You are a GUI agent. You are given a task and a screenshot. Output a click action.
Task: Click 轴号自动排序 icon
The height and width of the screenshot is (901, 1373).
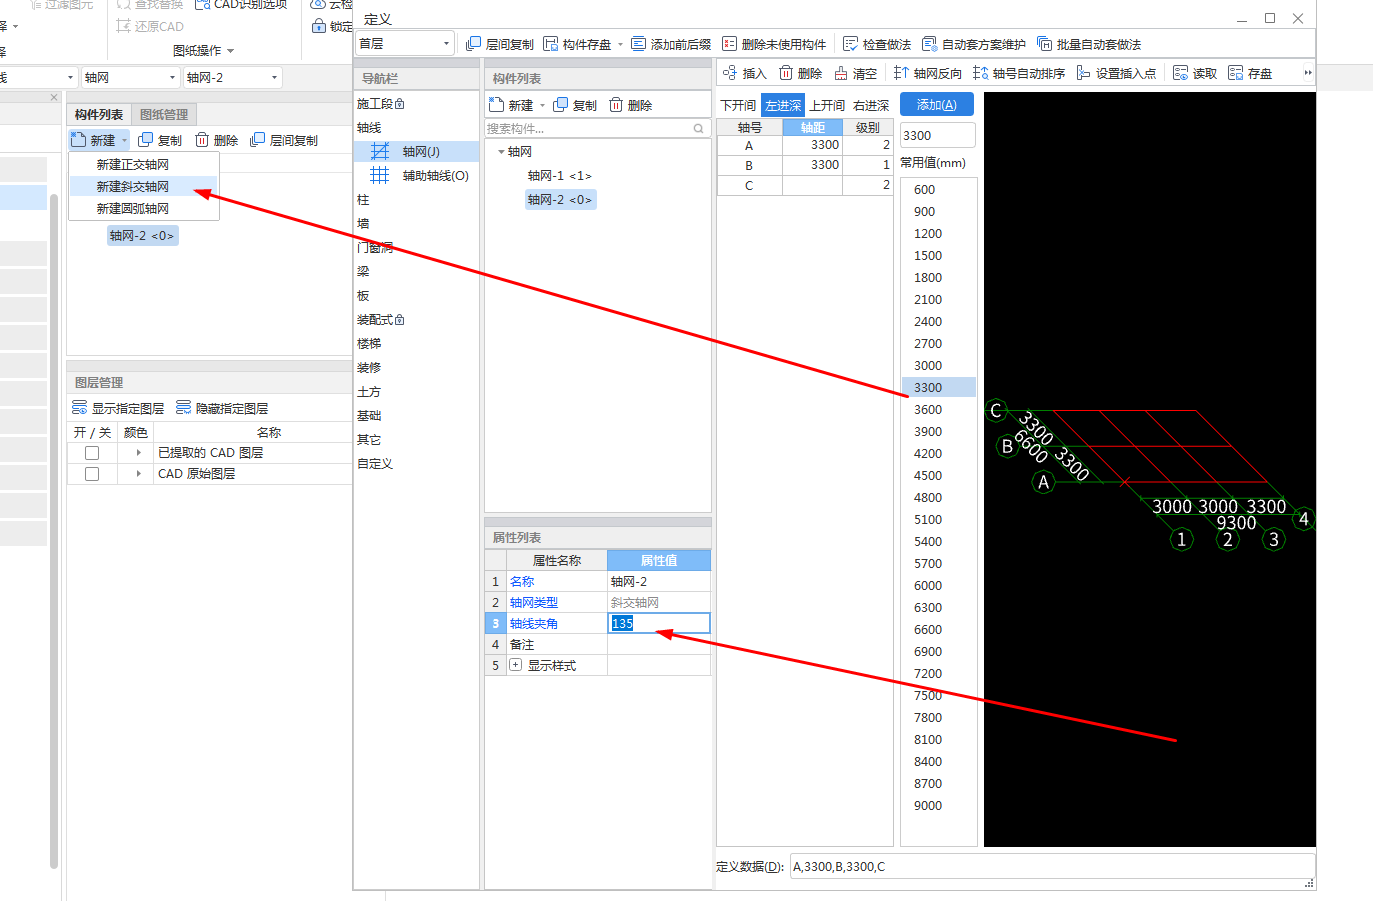coord(980,73)
